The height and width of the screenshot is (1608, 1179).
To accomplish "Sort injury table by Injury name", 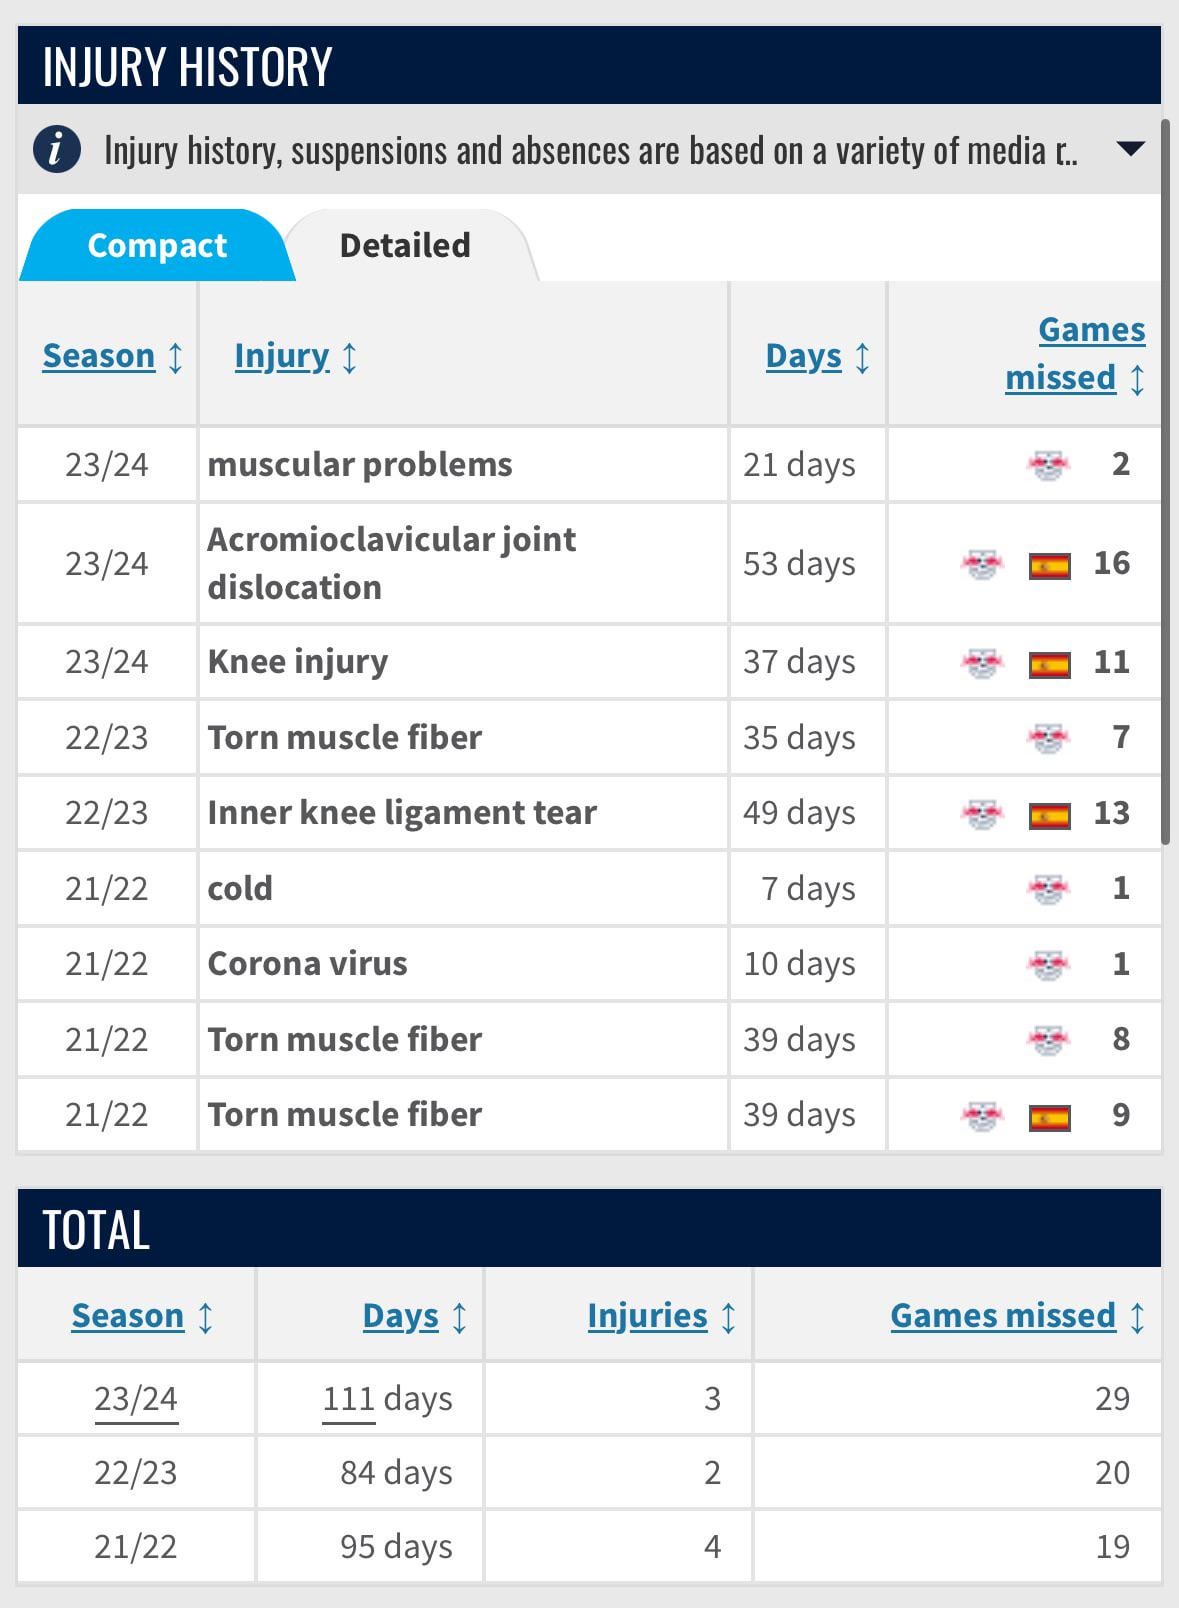I will pyautogui.click(x=295, y=356).
